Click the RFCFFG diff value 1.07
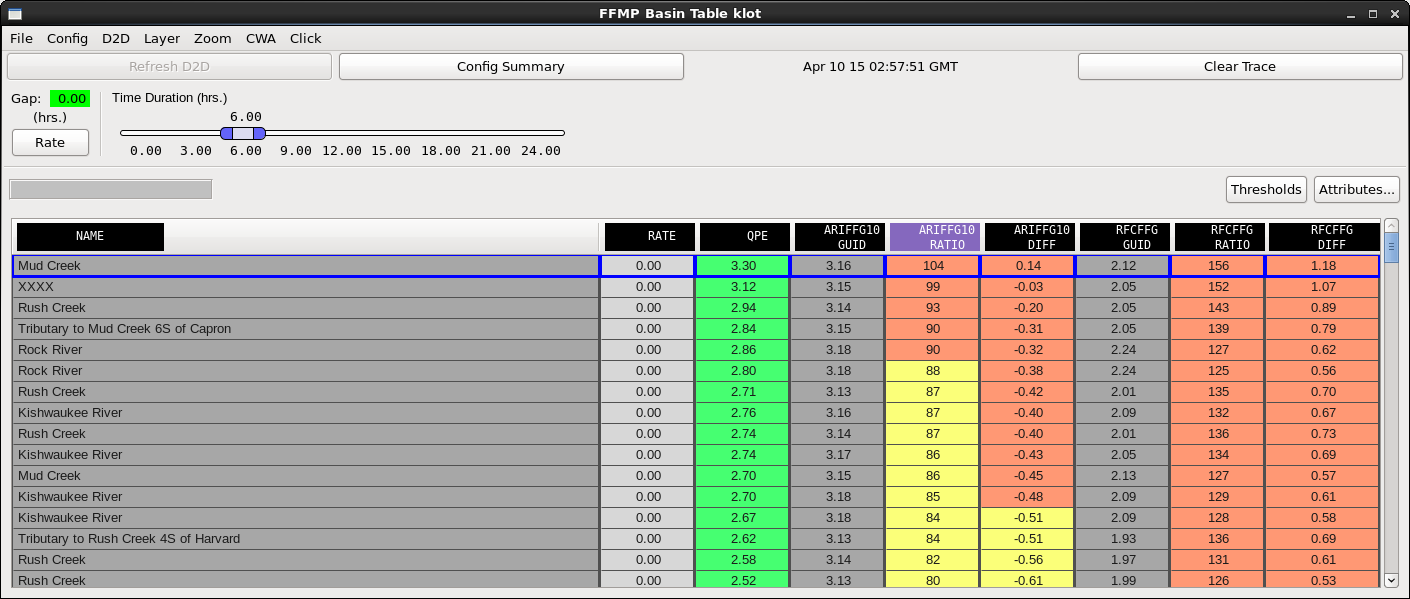This screenshot has width=1410, height=599. pos(1323,287)
